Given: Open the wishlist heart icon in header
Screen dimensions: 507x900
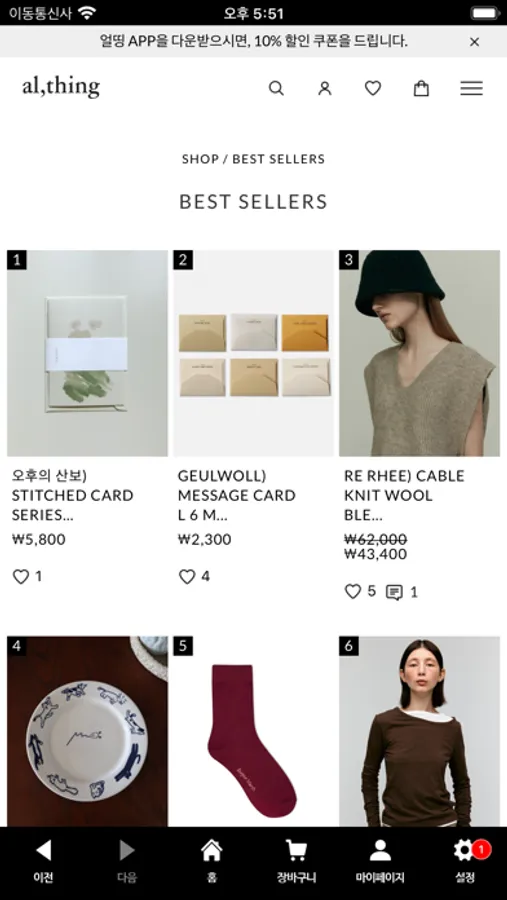Looking at the screenshot, I should [x=373, y=88].
